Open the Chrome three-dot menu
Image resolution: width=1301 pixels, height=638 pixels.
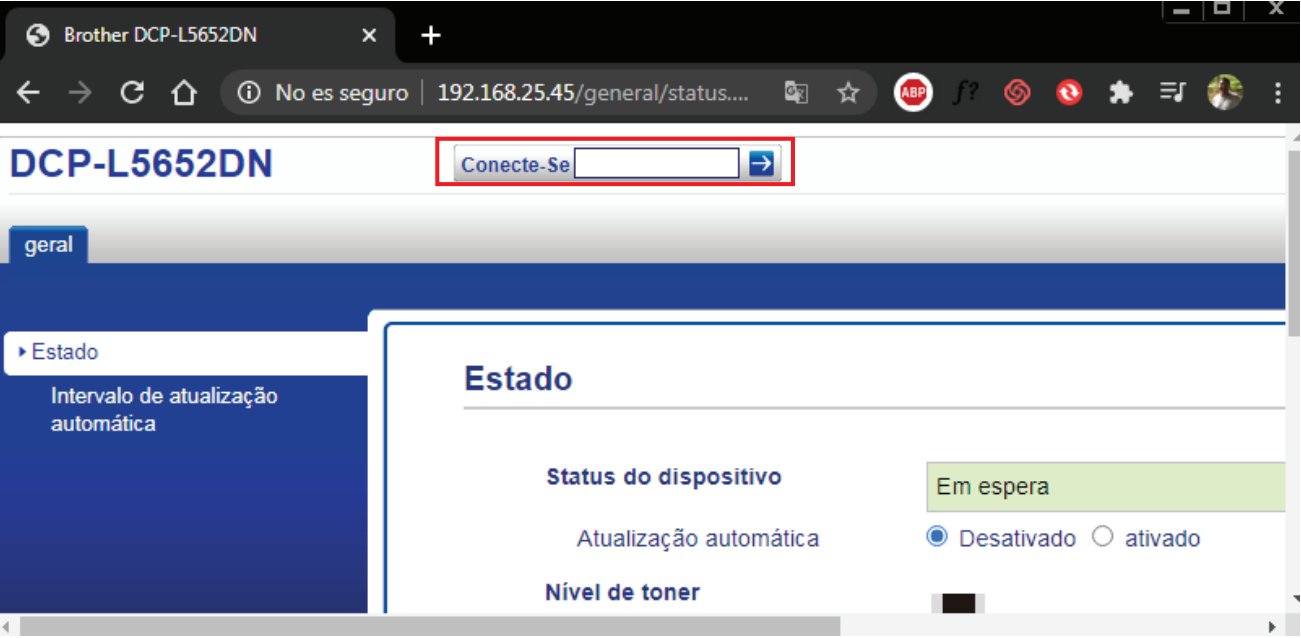[x=1277, y=93]
